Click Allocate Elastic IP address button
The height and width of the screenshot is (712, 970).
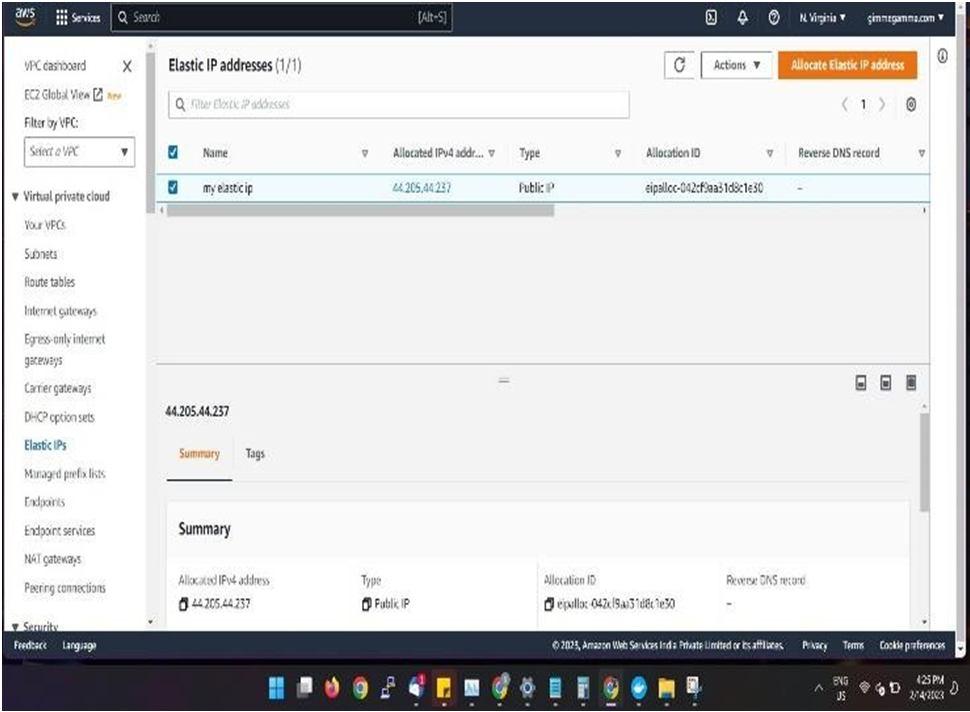(848, 65)
